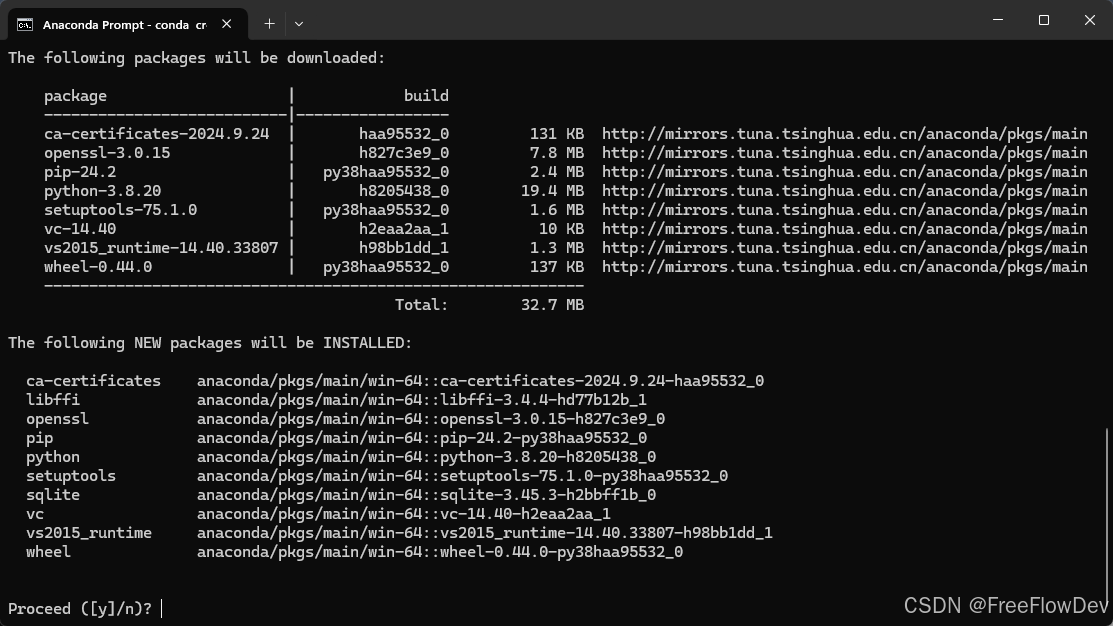Click the mirror URL on wheel-0.44.0 row
Image resolution: width=1113 pixels, height=626 pixels.
point(845,268)
